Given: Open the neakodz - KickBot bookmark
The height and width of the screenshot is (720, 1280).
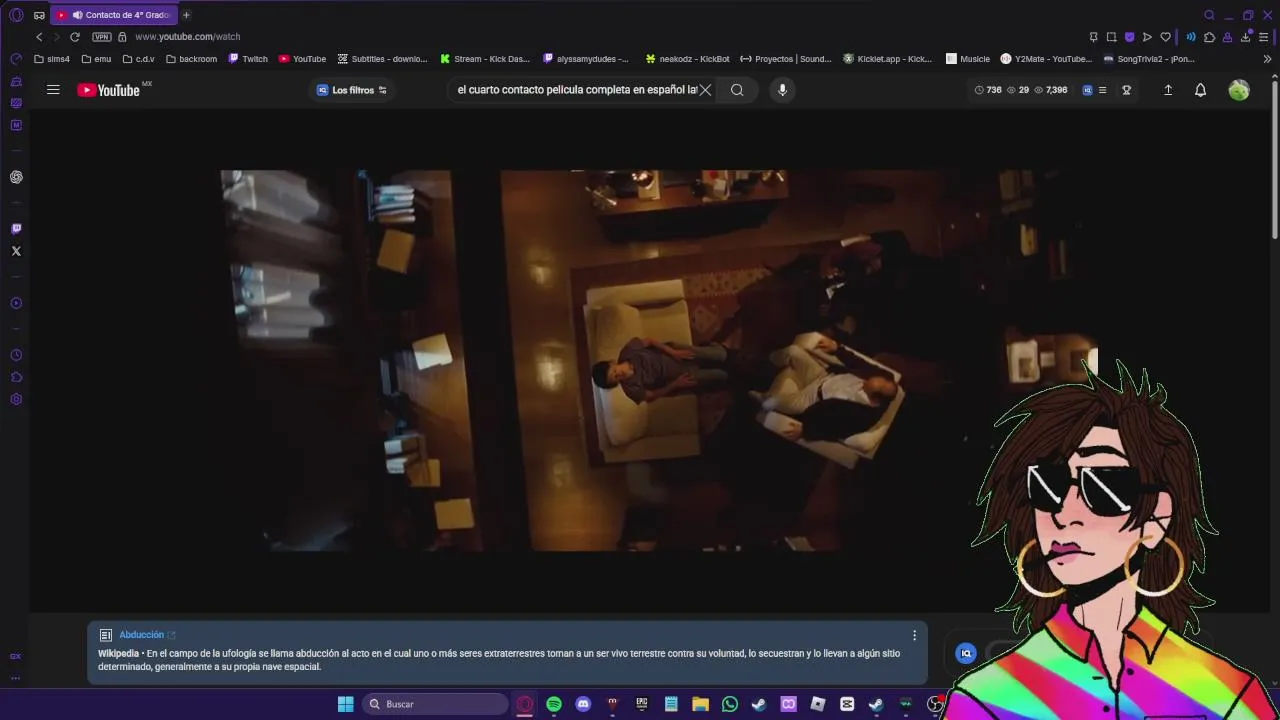Looking at the screenshot, I should tap(687, 59).
